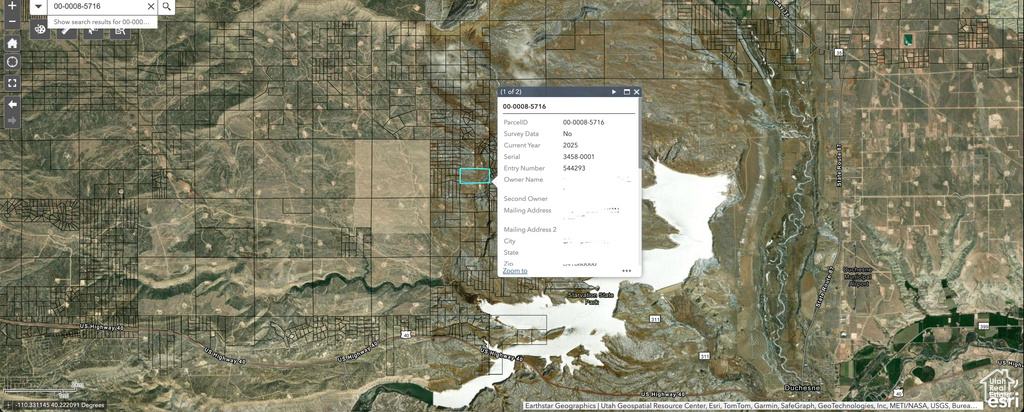
Task: Show next feature in popup
Action: pos(614,92)
